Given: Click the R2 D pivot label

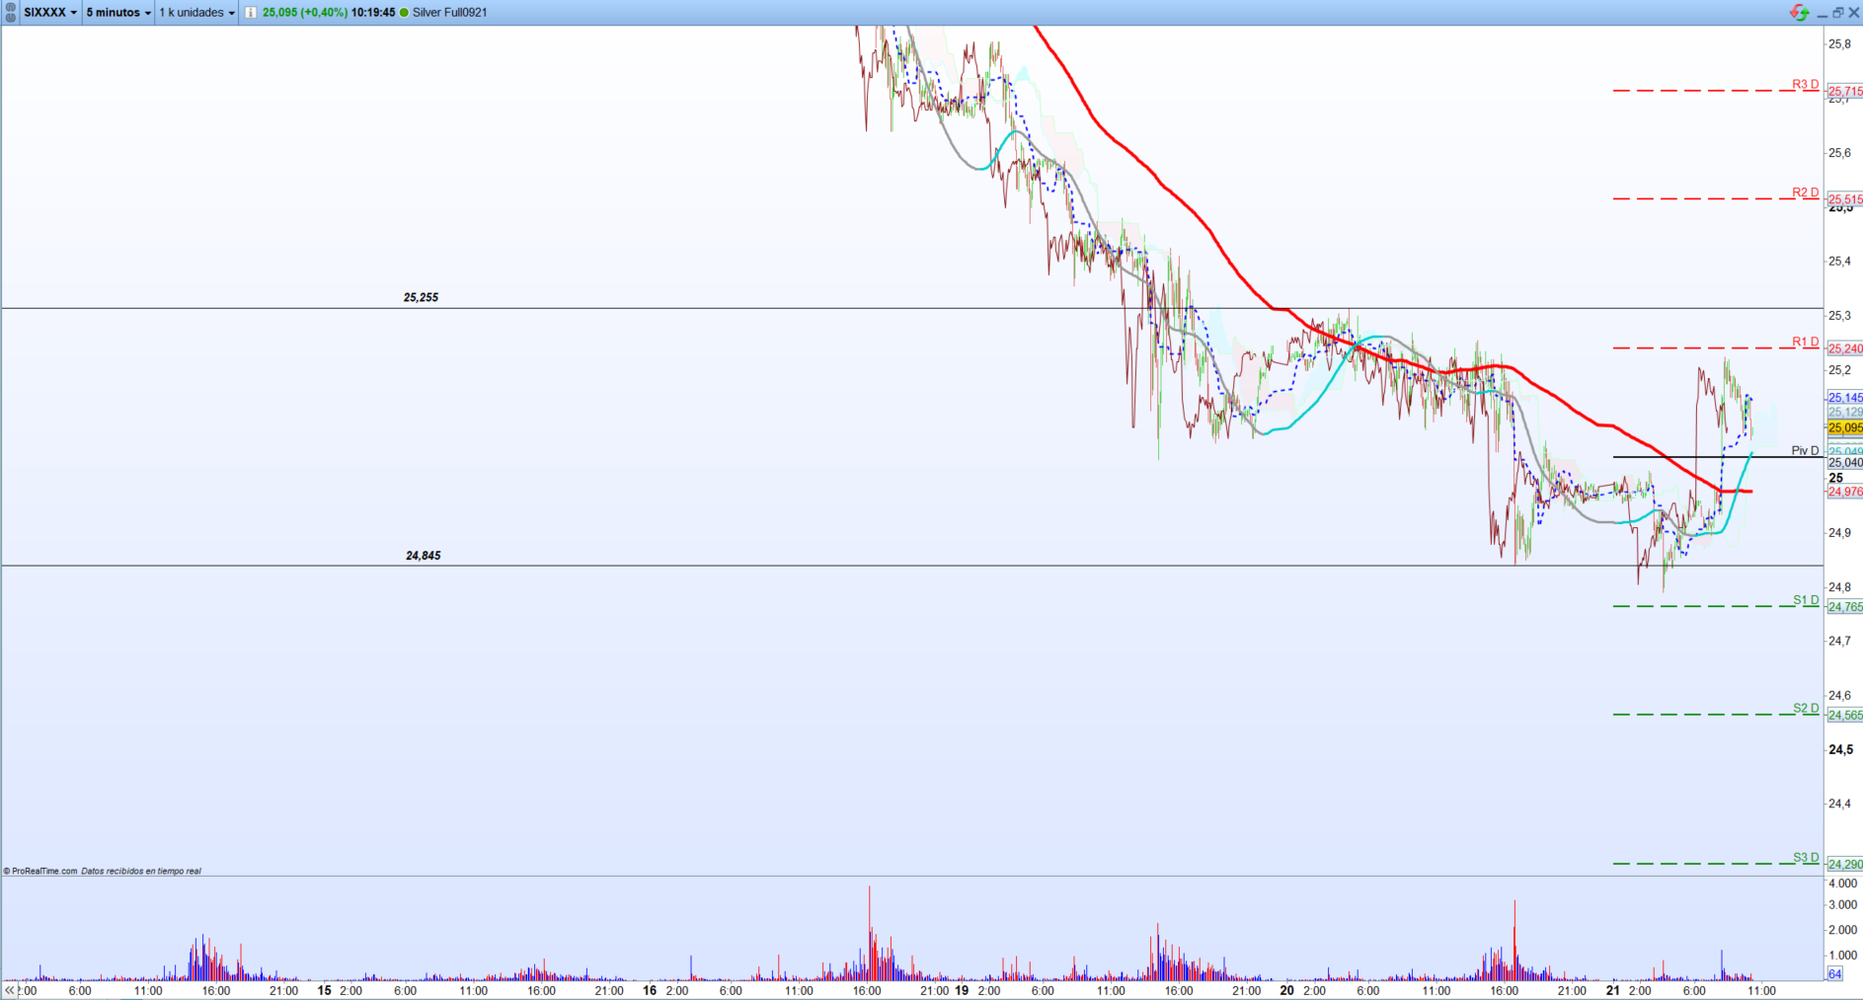Looking at the screenshot, I should (x=1805, y=192).
